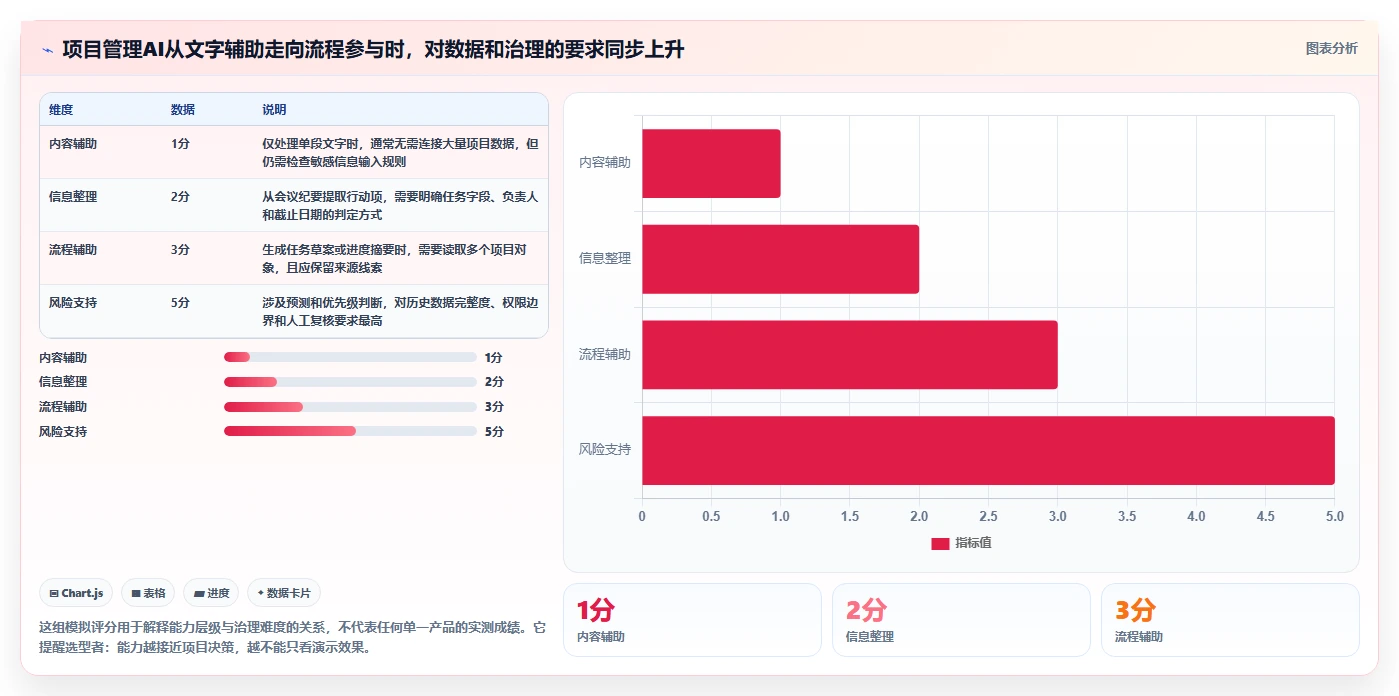Click the 风险支持 y-axis label on the chart
The image size is (1399, 696).
pyautogui.click(x=605, y=450)
